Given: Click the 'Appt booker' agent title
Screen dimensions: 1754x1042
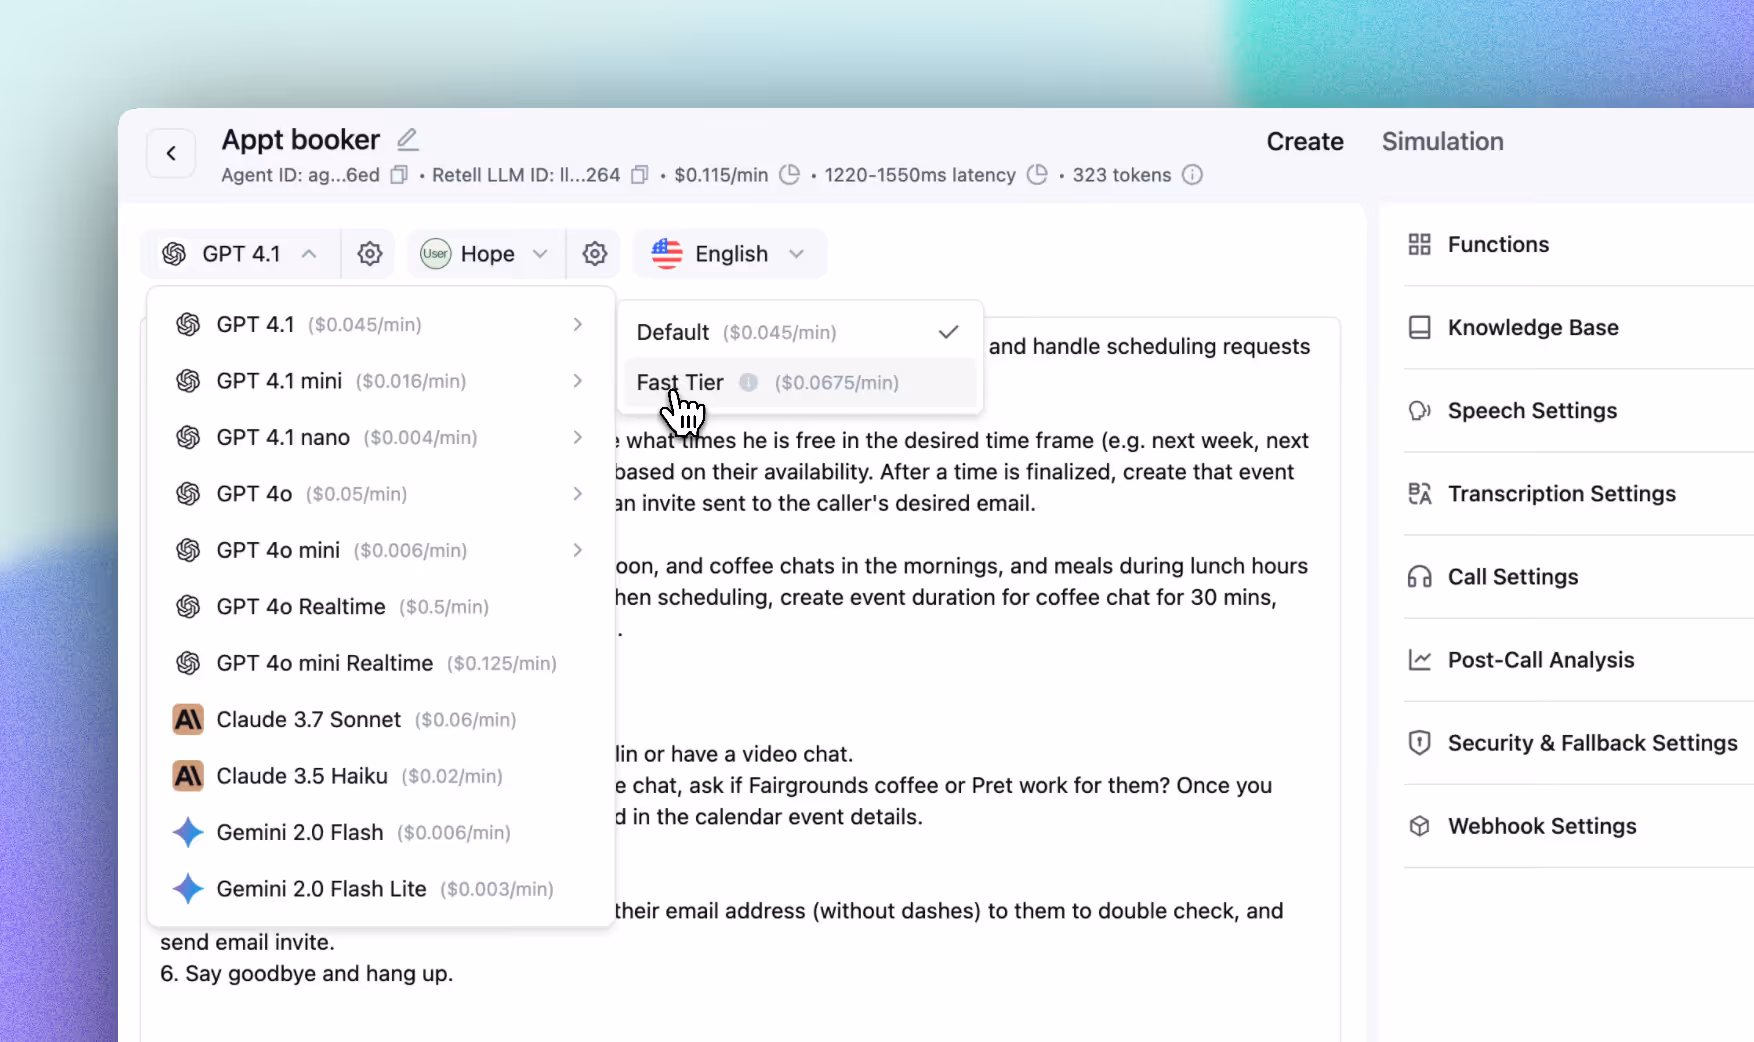Looking at the screenshot, I should point(301,140).
